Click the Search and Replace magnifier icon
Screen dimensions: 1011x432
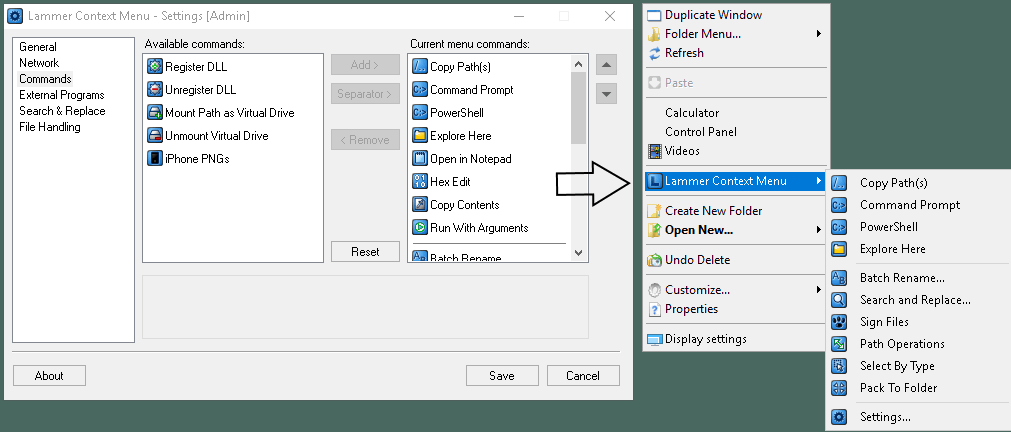tap(839, 300)
